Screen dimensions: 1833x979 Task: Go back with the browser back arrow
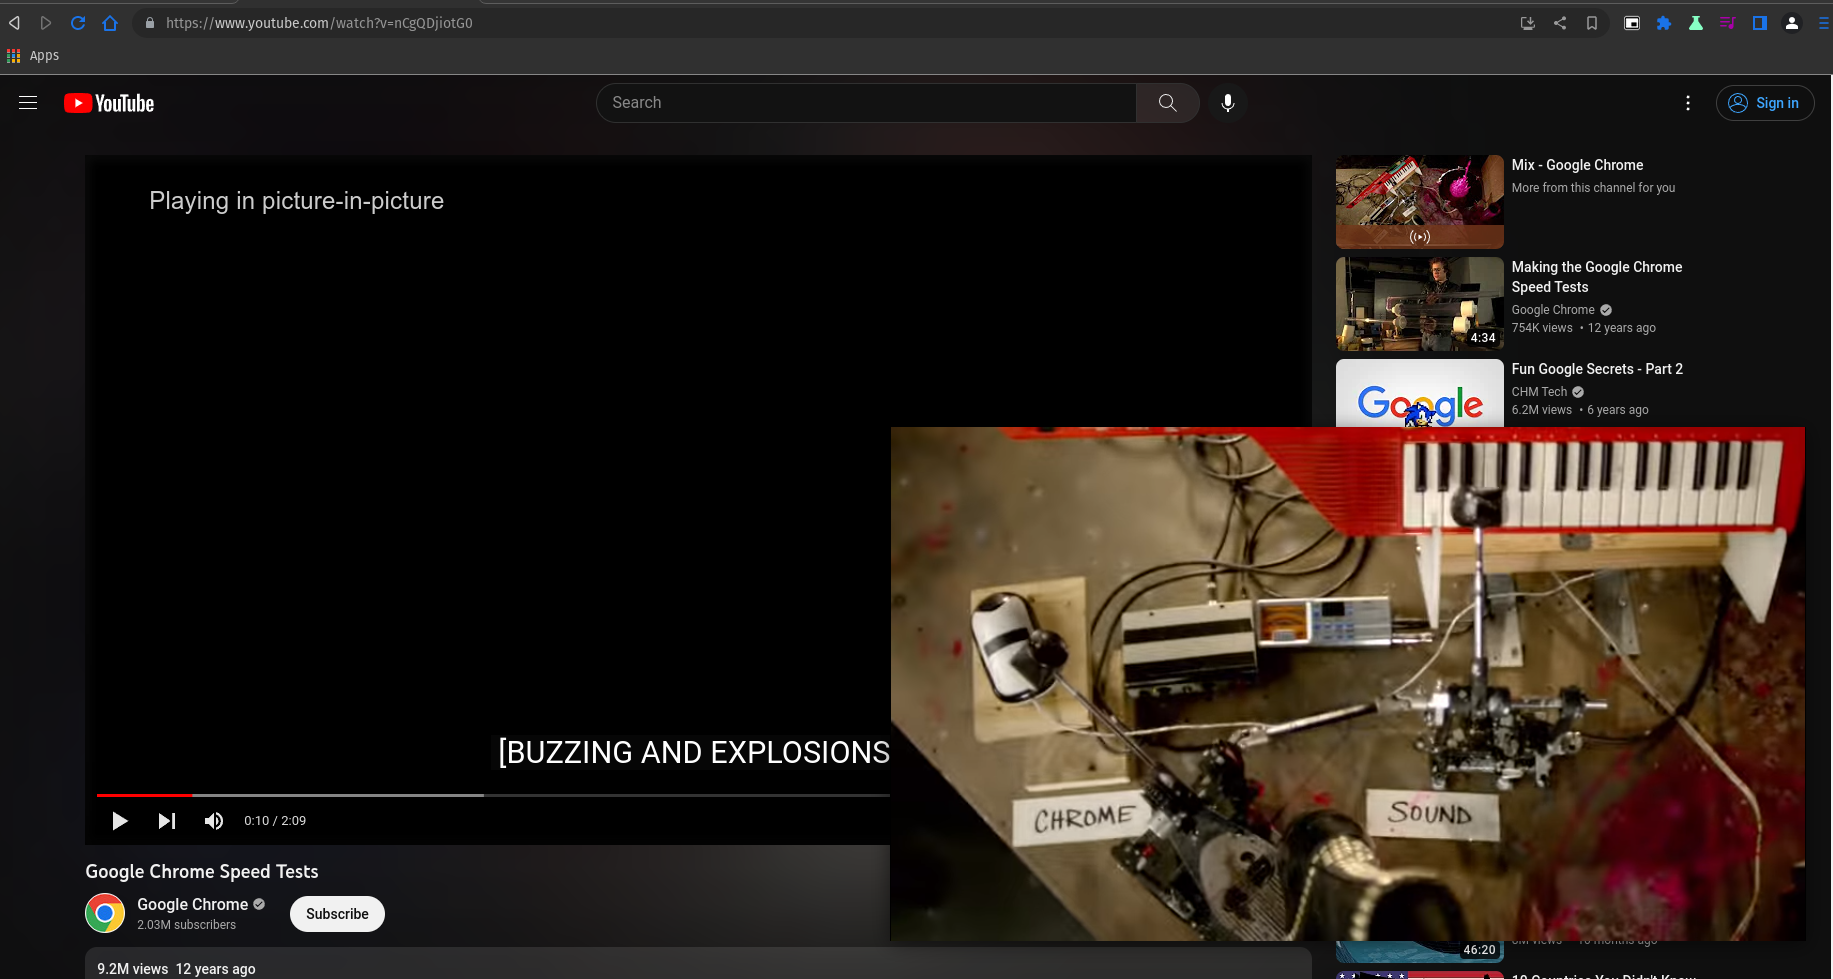coord(15,22)
